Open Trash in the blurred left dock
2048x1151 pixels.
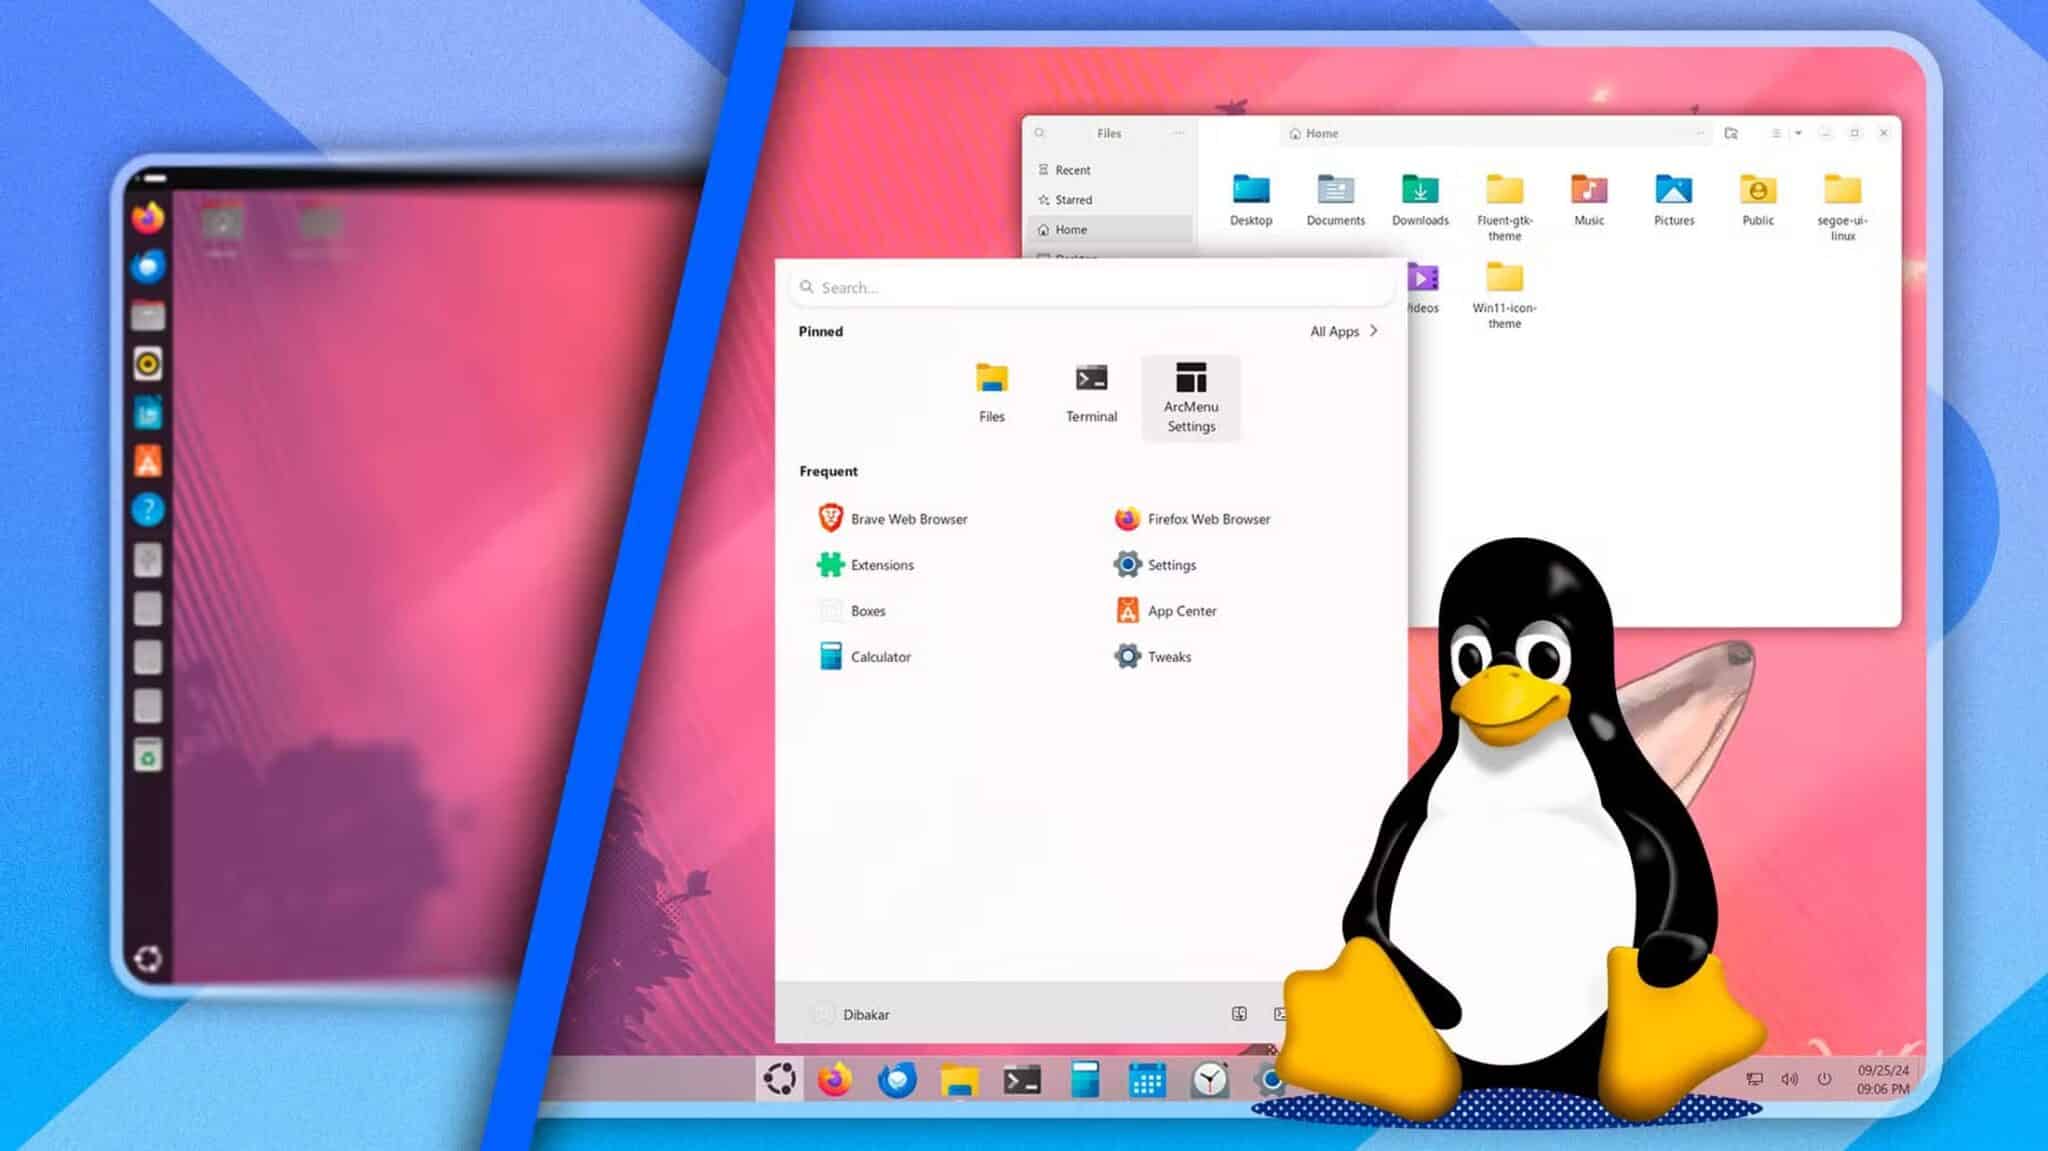(x=148, y=755)
